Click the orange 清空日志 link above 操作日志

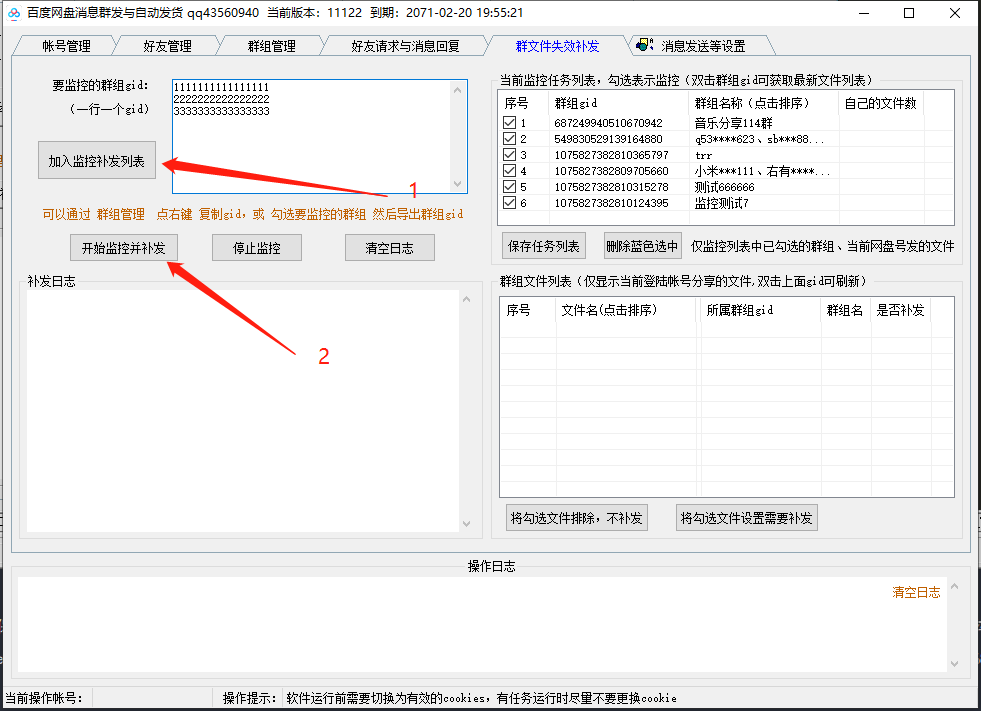(x=916, y=592)
